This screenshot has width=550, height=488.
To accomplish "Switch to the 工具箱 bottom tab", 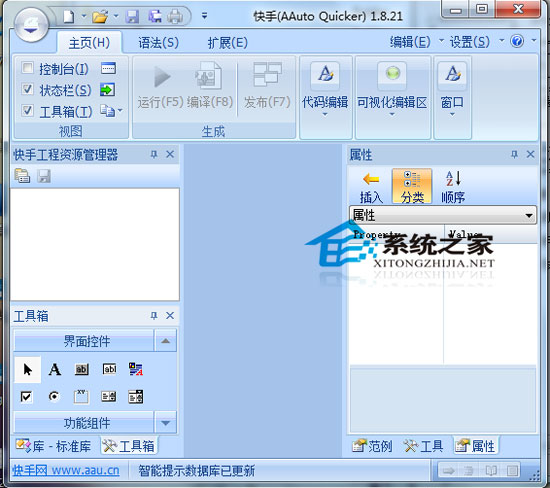I will pyautogui.click(x=128, y=446).
